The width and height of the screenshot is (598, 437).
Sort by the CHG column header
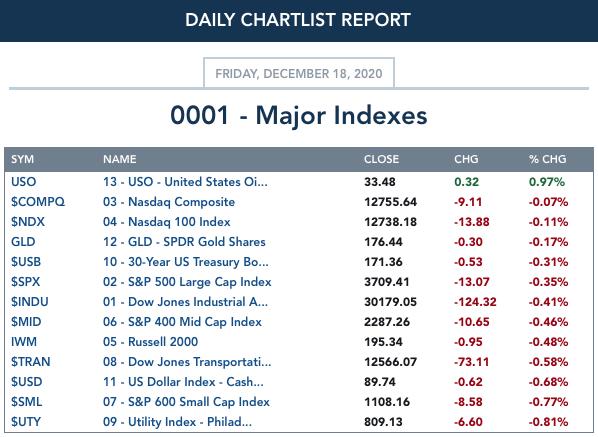tap(466, 159)
